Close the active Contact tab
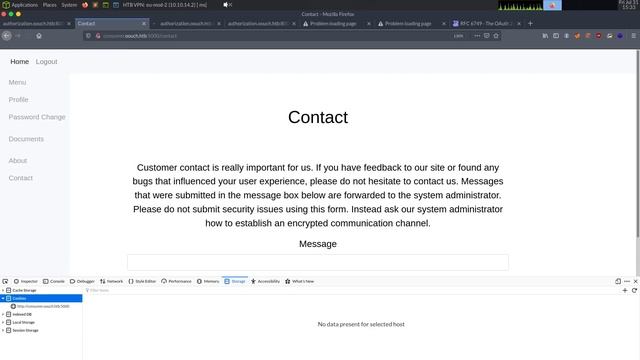640x360 pixels. (144, 24)
